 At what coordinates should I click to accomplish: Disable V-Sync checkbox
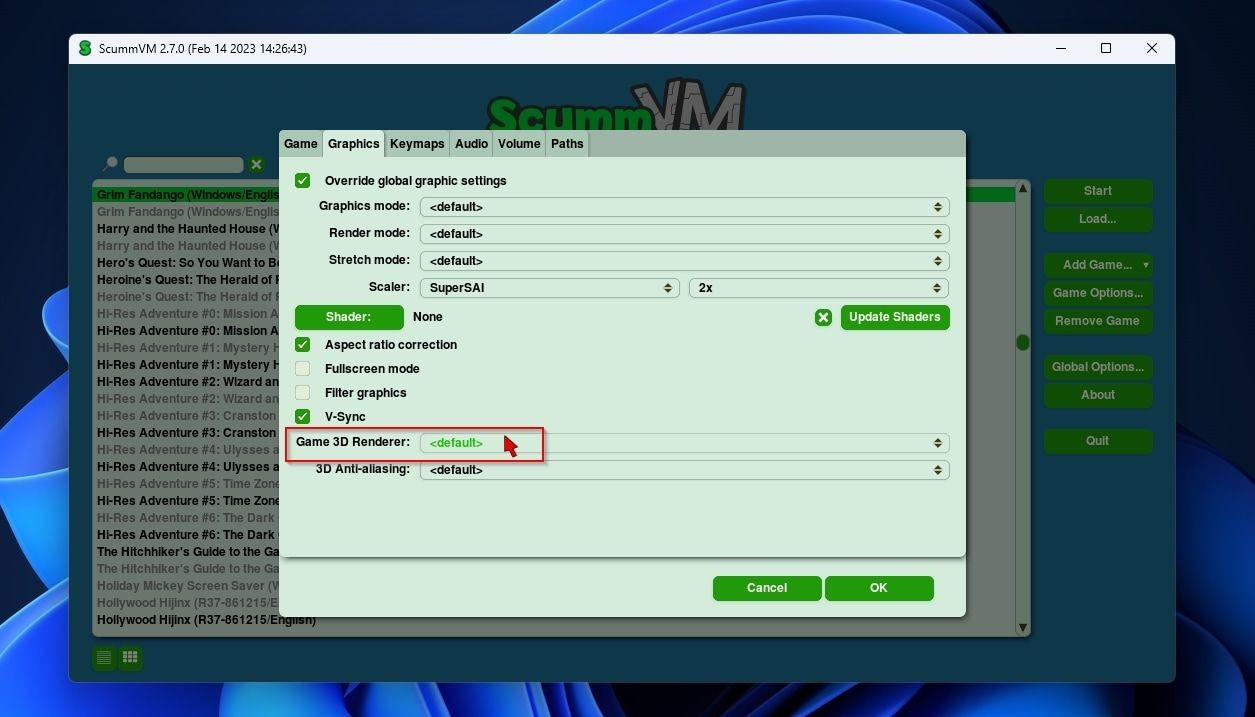[303, 417]
